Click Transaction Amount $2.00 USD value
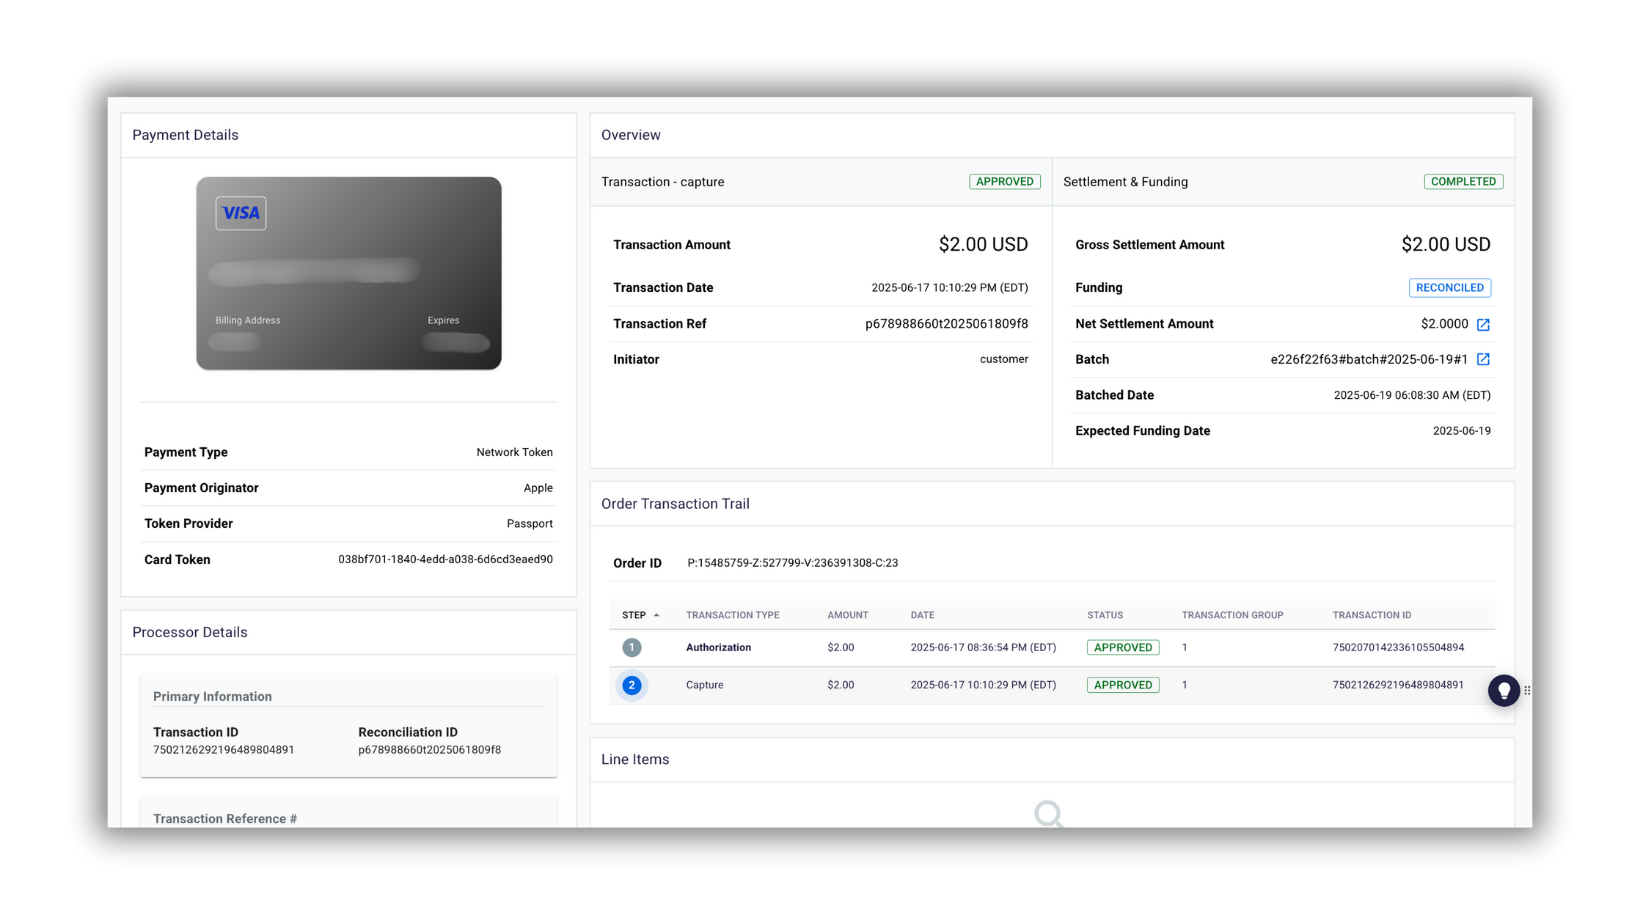 pyautogui.click(x=983, y=245)
